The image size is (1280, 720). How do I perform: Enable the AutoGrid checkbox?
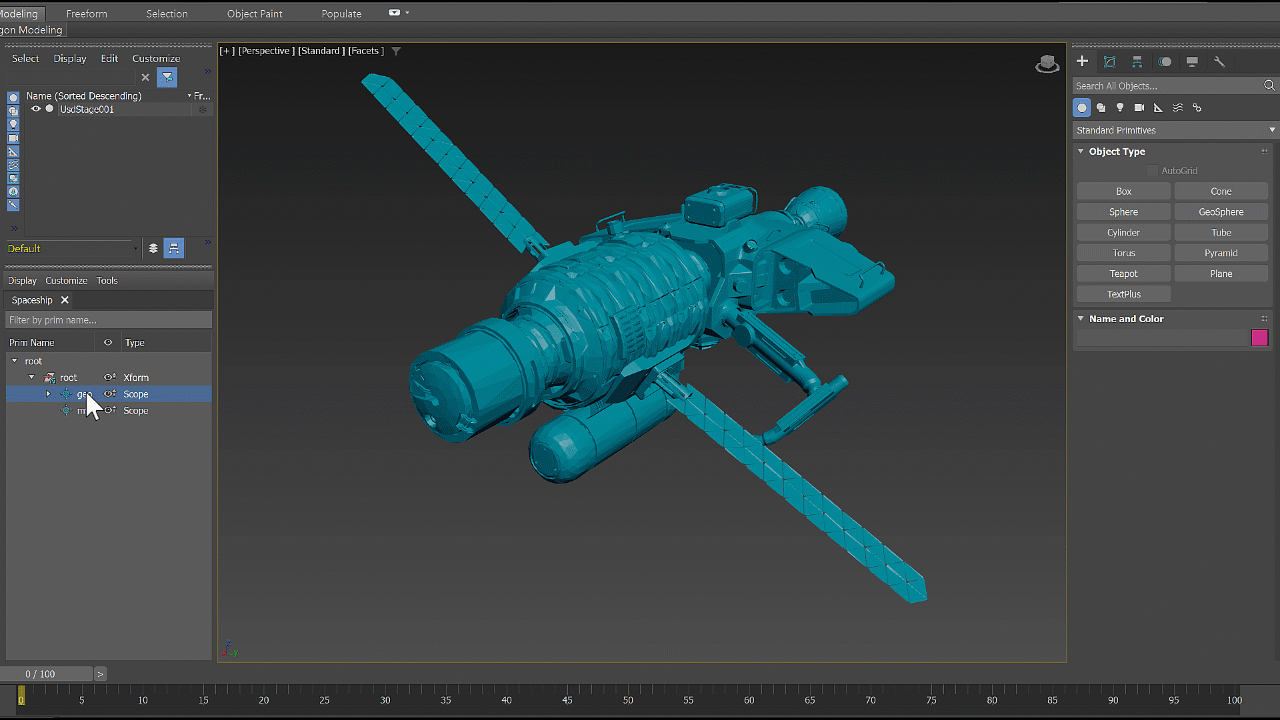1153,171
